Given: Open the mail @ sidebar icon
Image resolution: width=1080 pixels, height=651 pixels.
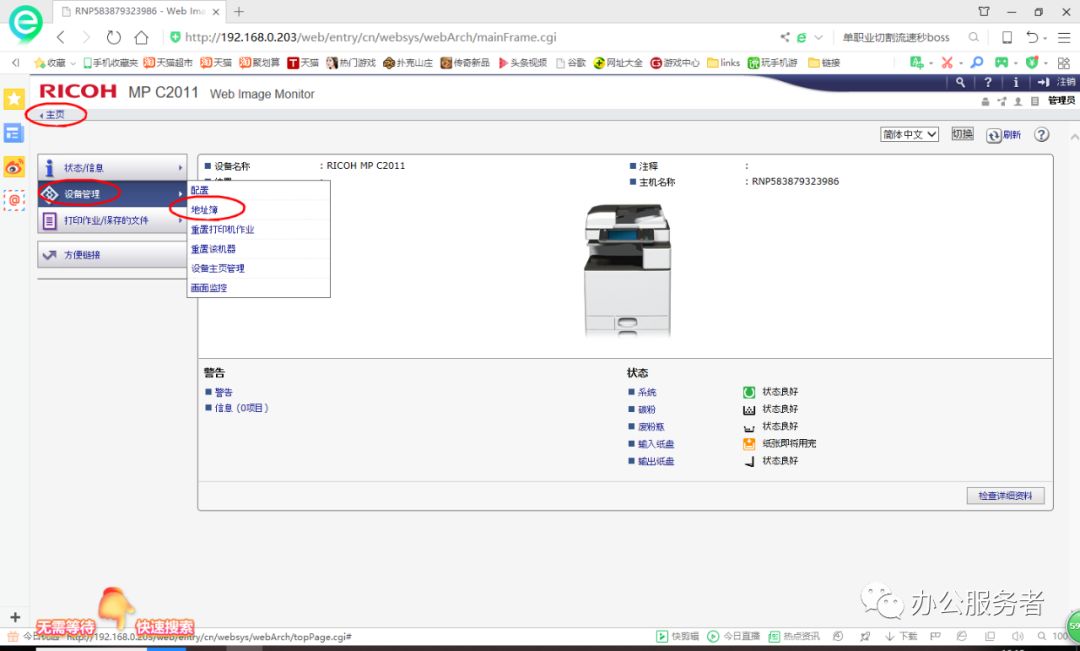Looking at the screenshot, I should coord(14,200).
